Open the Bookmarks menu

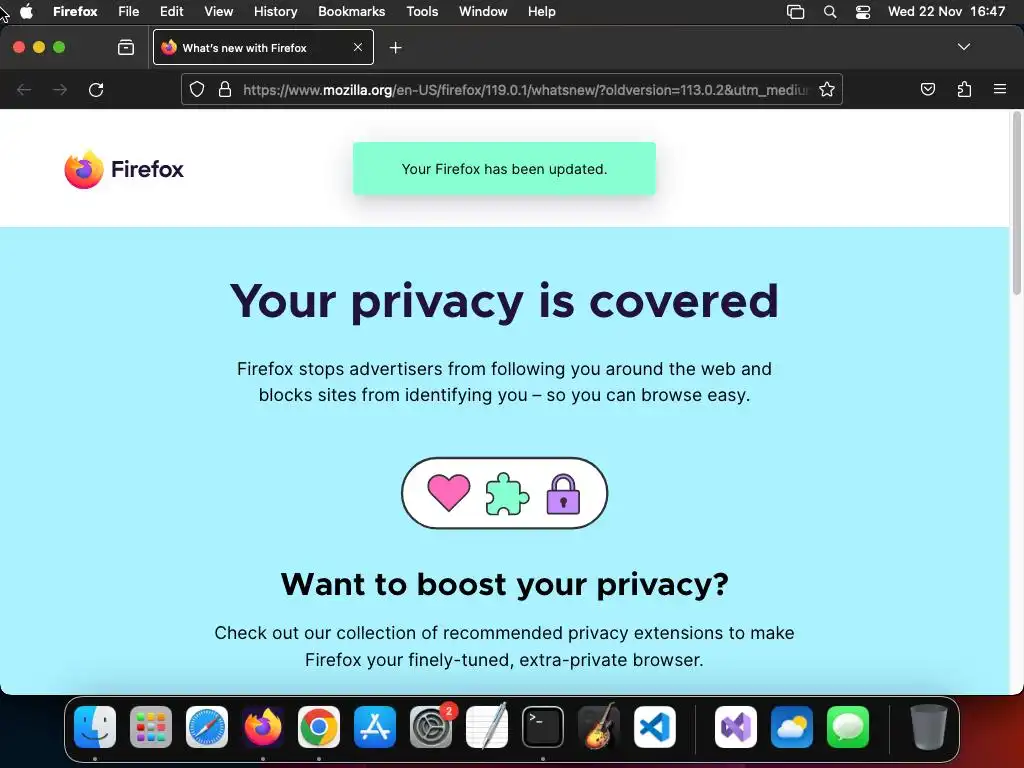351,11
